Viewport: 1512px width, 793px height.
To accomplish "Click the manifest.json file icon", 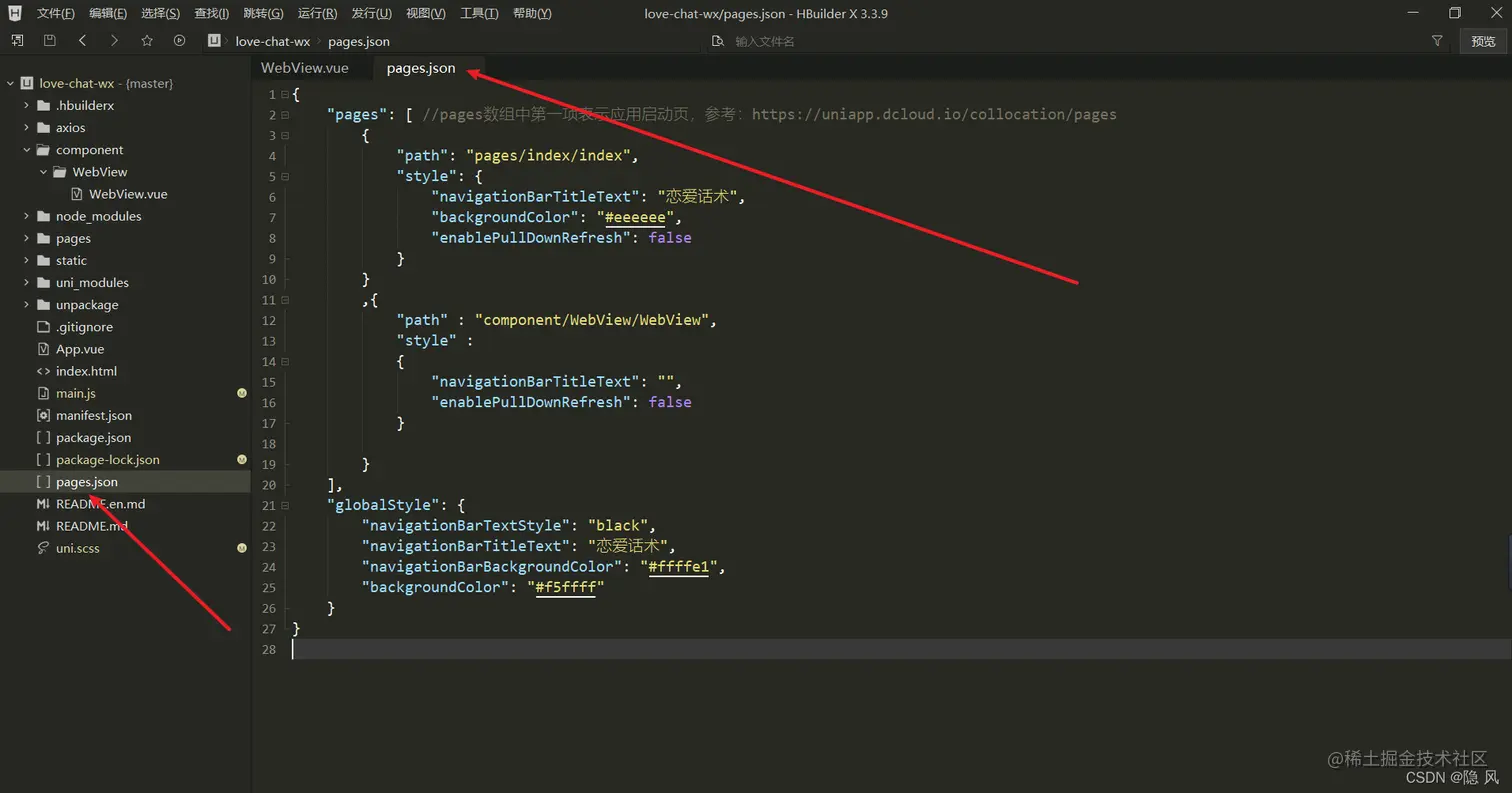I will point(43,415).
